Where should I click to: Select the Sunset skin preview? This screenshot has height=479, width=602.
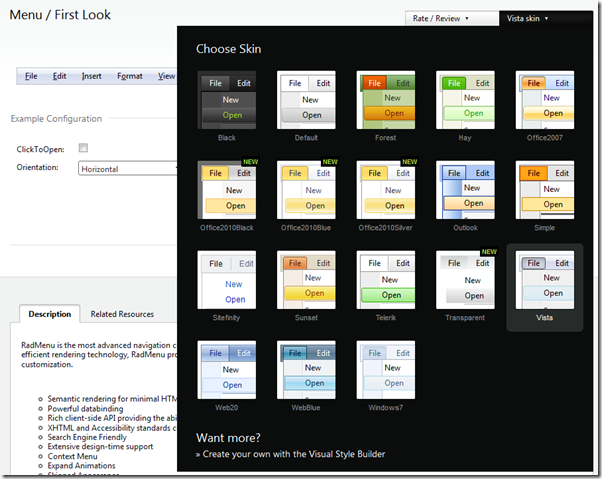[306, 280]
